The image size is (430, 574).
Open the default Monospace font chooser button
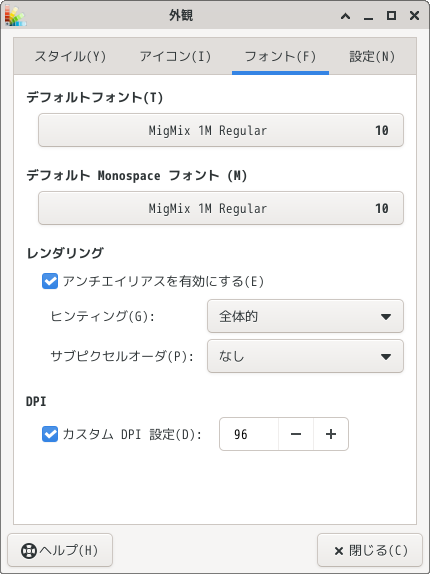tap(221, 208)
